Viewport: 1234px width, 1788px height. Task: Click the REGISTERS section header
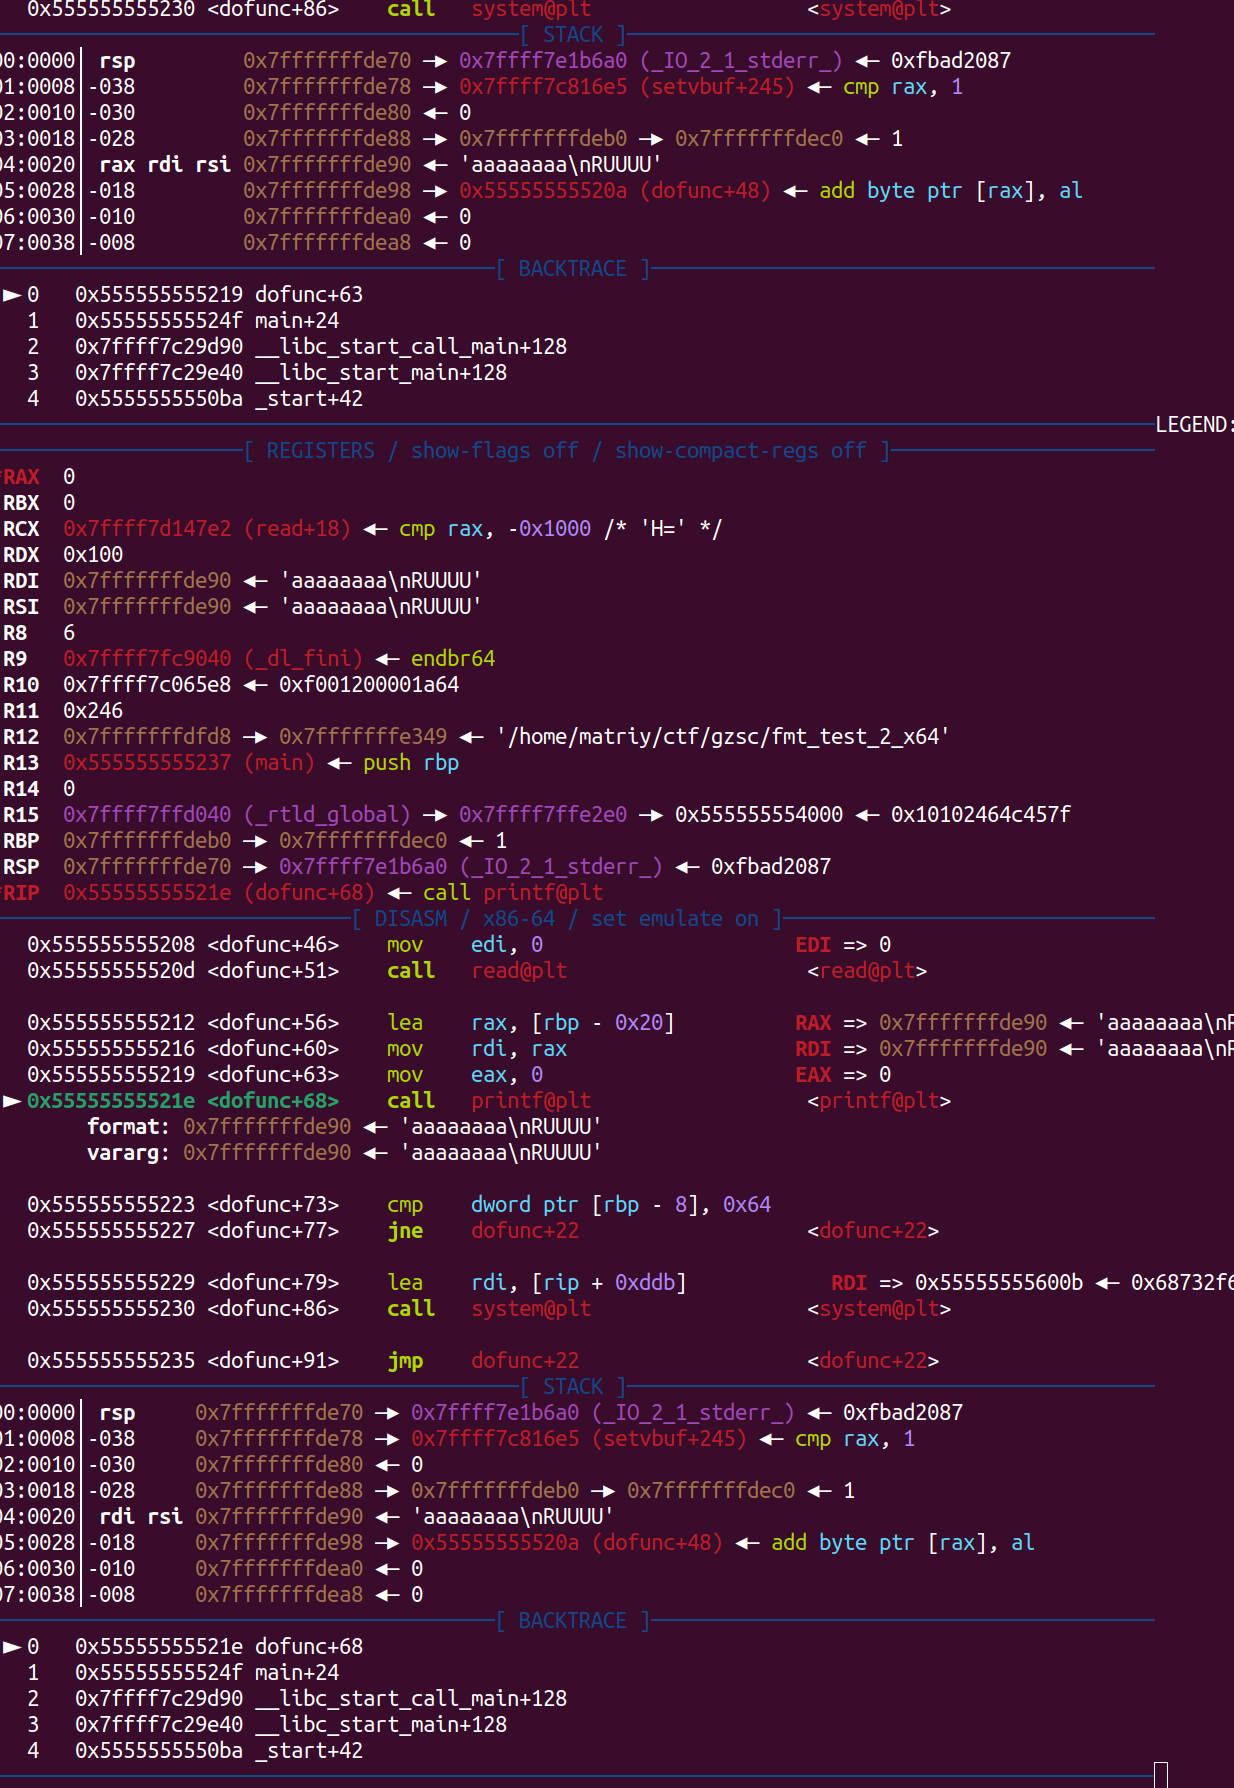(x=567, y=451)
